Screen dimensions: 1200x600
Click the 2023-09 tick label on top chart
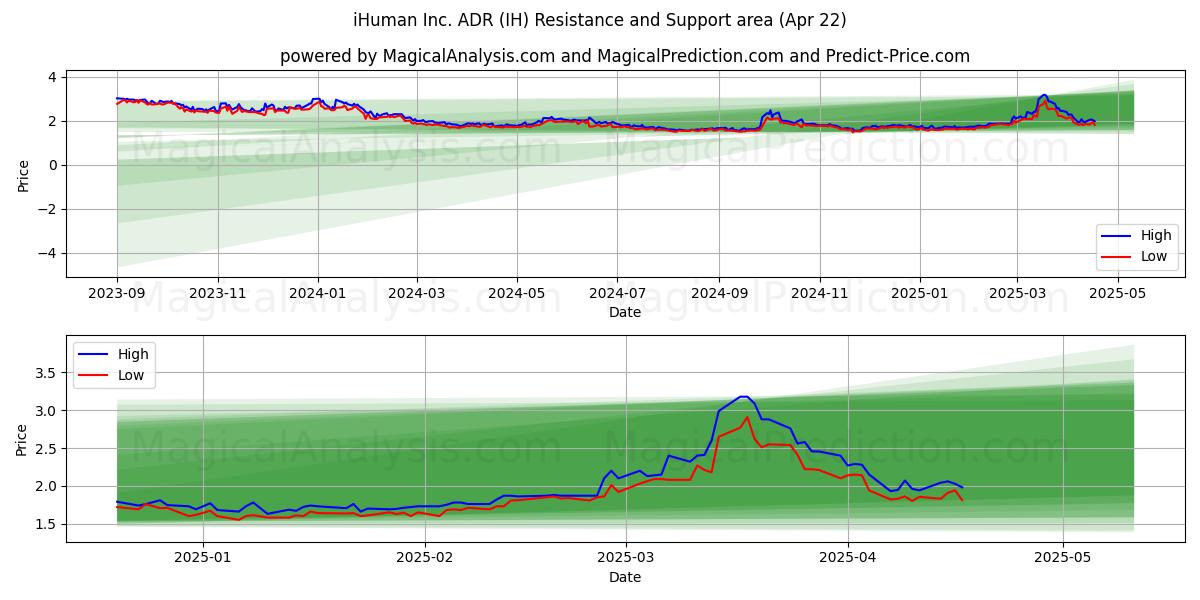pos(117,294)
